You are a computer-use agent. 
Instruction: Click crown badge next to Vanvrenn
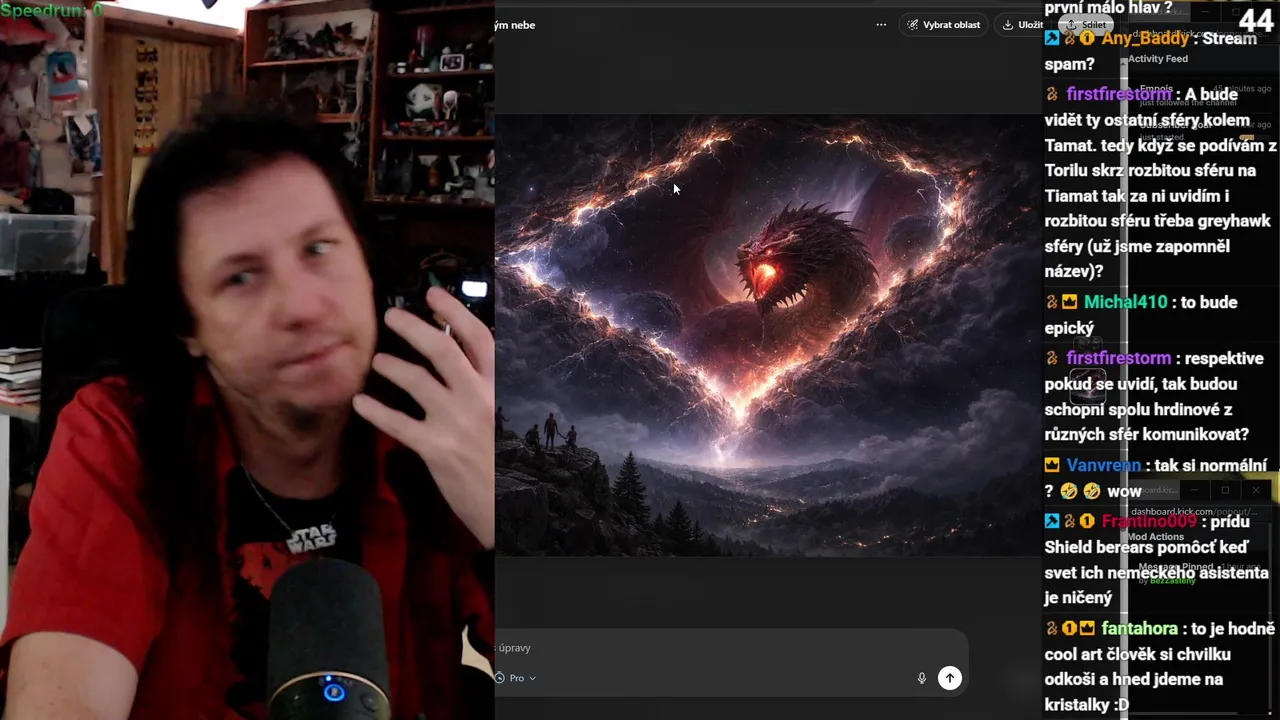tap(1052, 465)
